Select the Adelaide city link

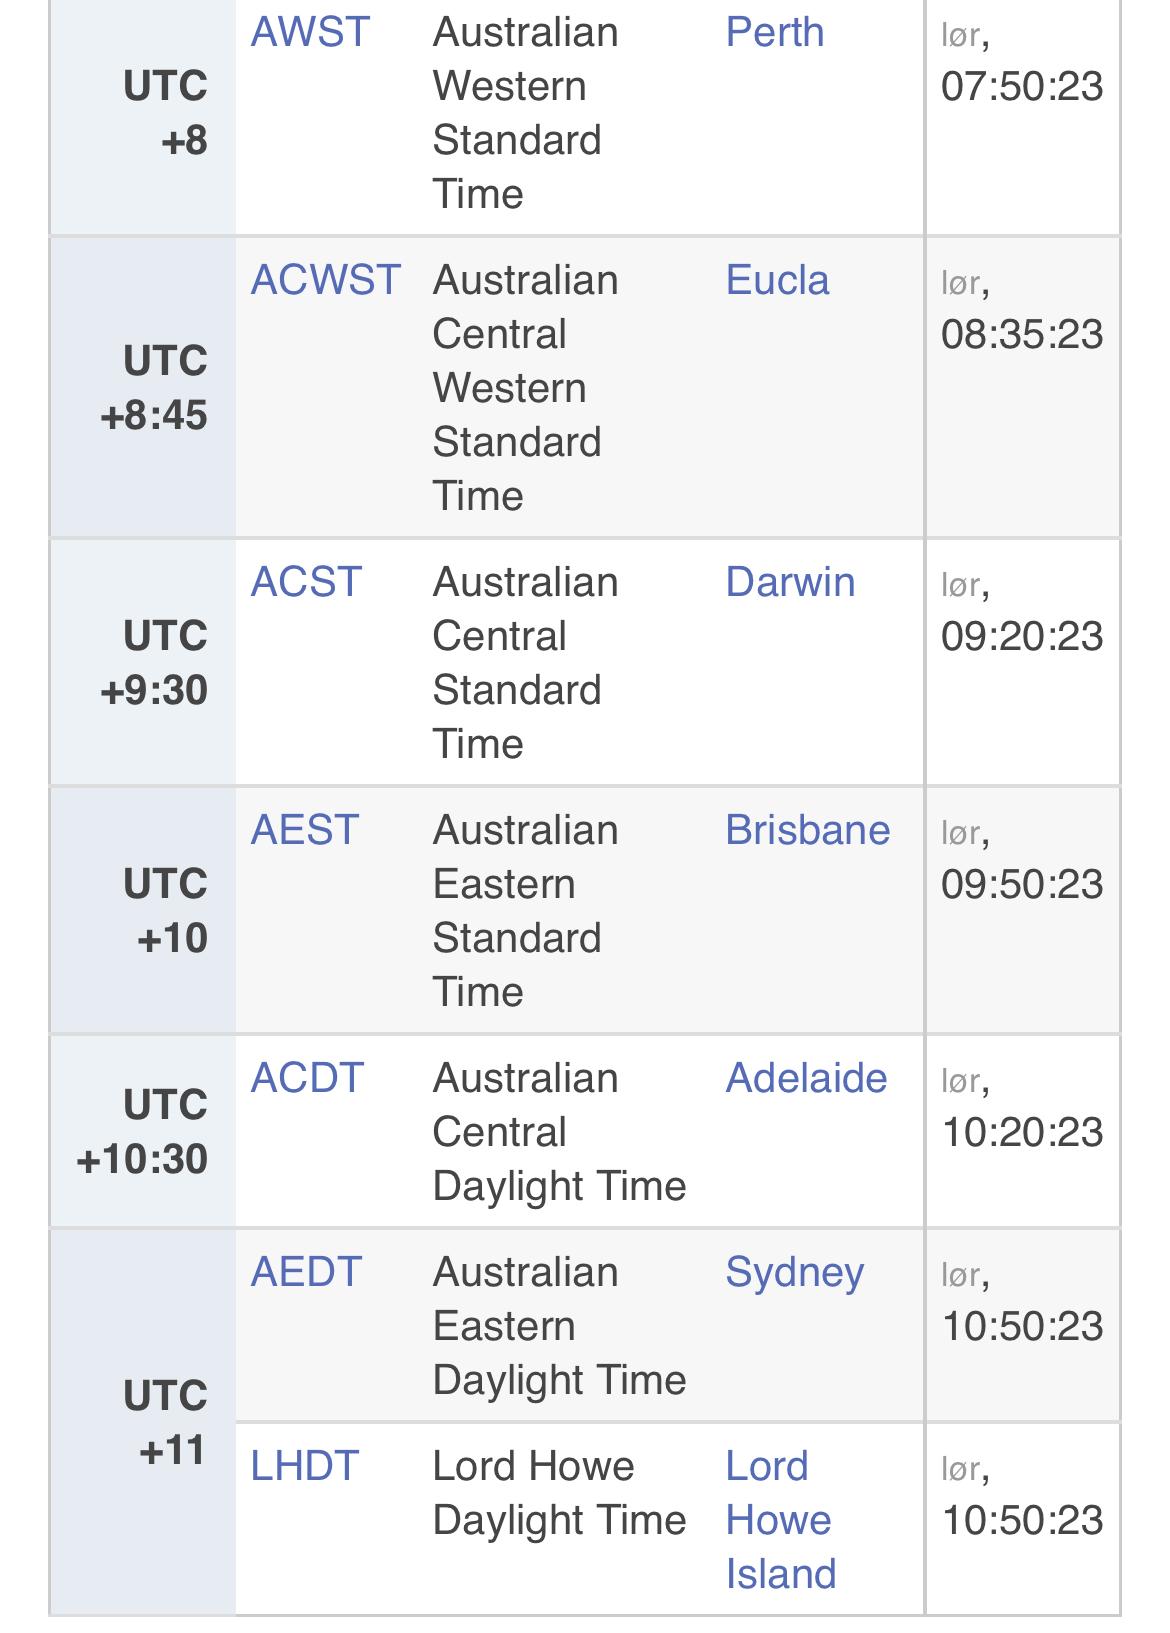pyautogui.click(x=806, y=1078)
